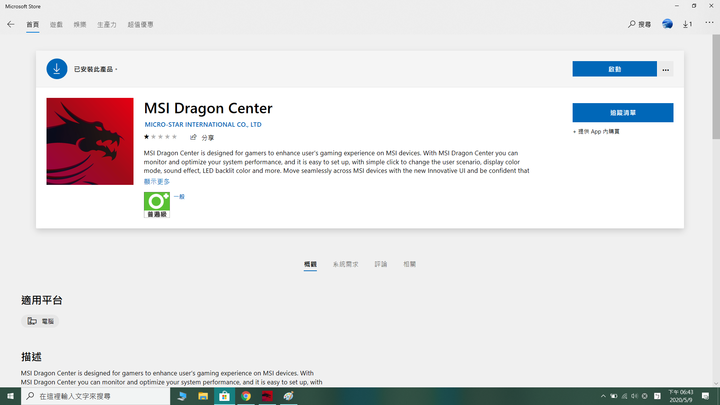Select the 相關 section tab
The height and width of the screenshot is (405, 720).
[x=410, y=264]
